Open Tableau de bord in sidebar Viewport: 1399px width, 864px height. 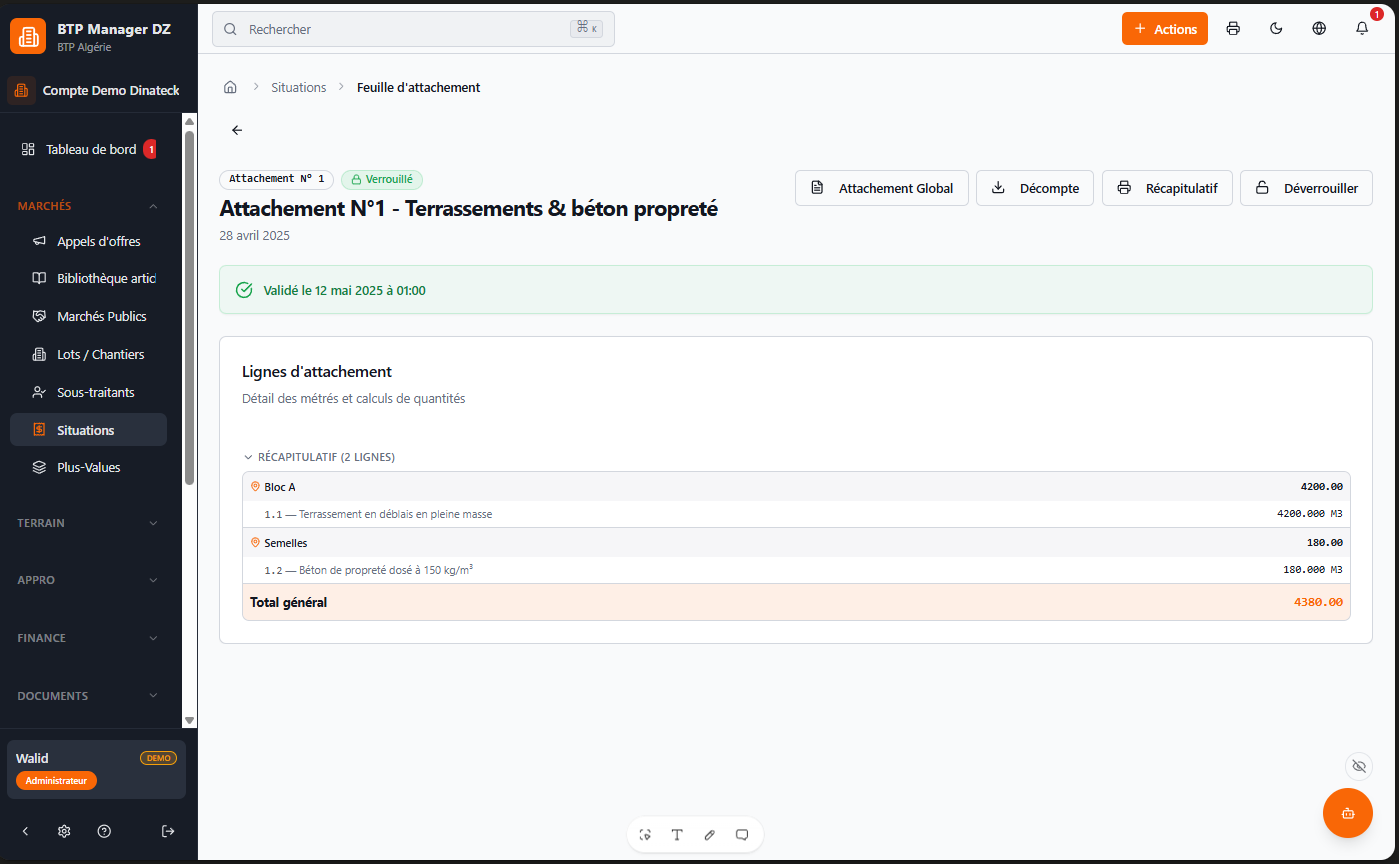pos(88,149)
